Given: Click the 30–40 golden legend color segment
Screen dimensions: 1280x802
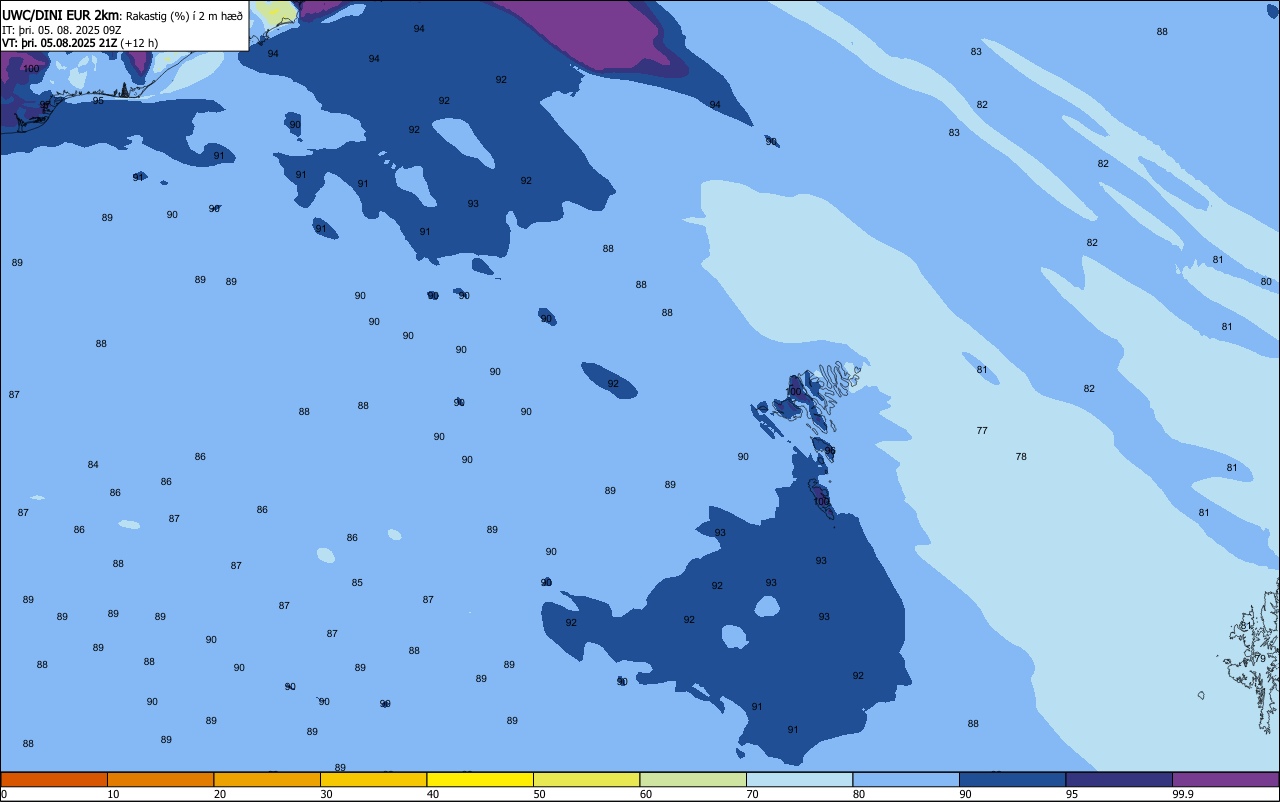Looking at the screenshot, I should point(374,779).
